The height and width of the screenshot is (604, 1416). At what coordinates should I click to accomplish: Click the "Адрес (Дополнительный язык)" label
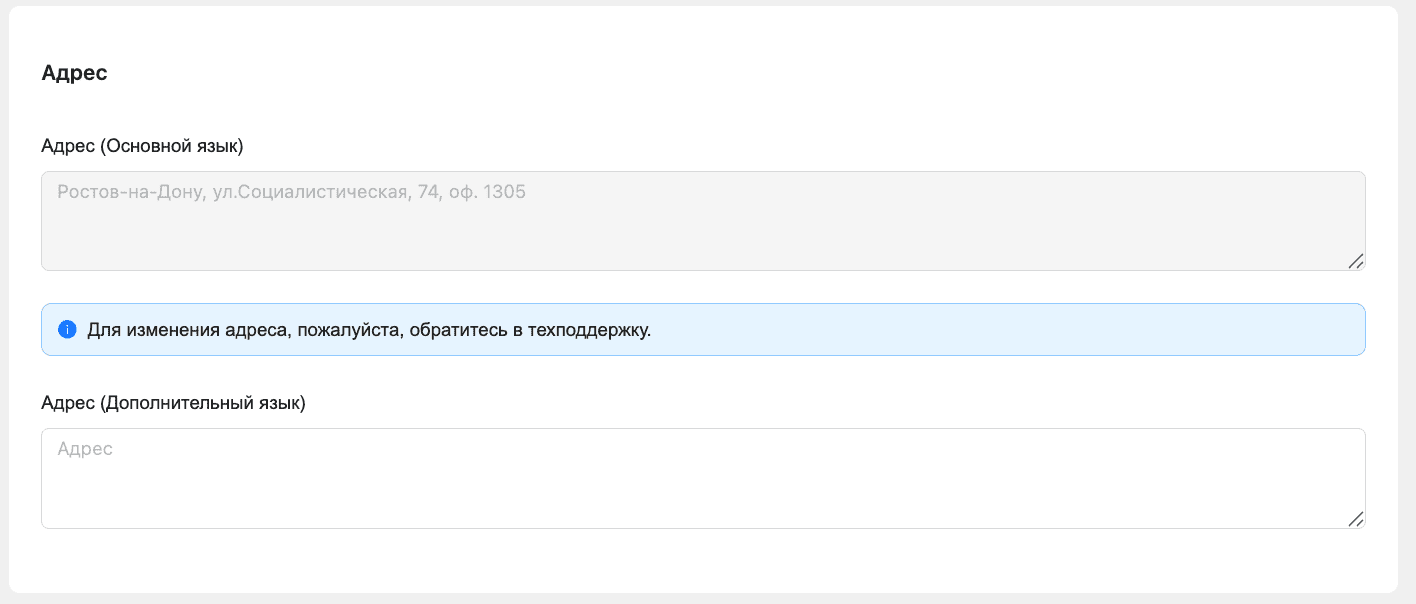173,404
